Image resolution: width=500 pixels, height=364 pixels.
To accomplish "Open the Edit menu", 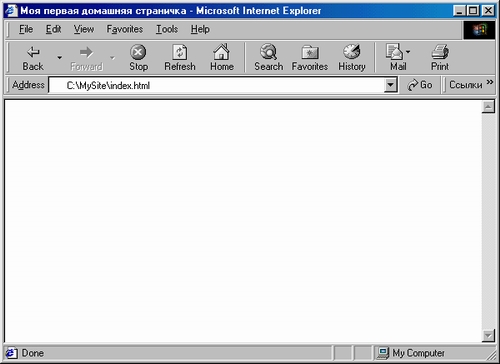I will (53, 29).
